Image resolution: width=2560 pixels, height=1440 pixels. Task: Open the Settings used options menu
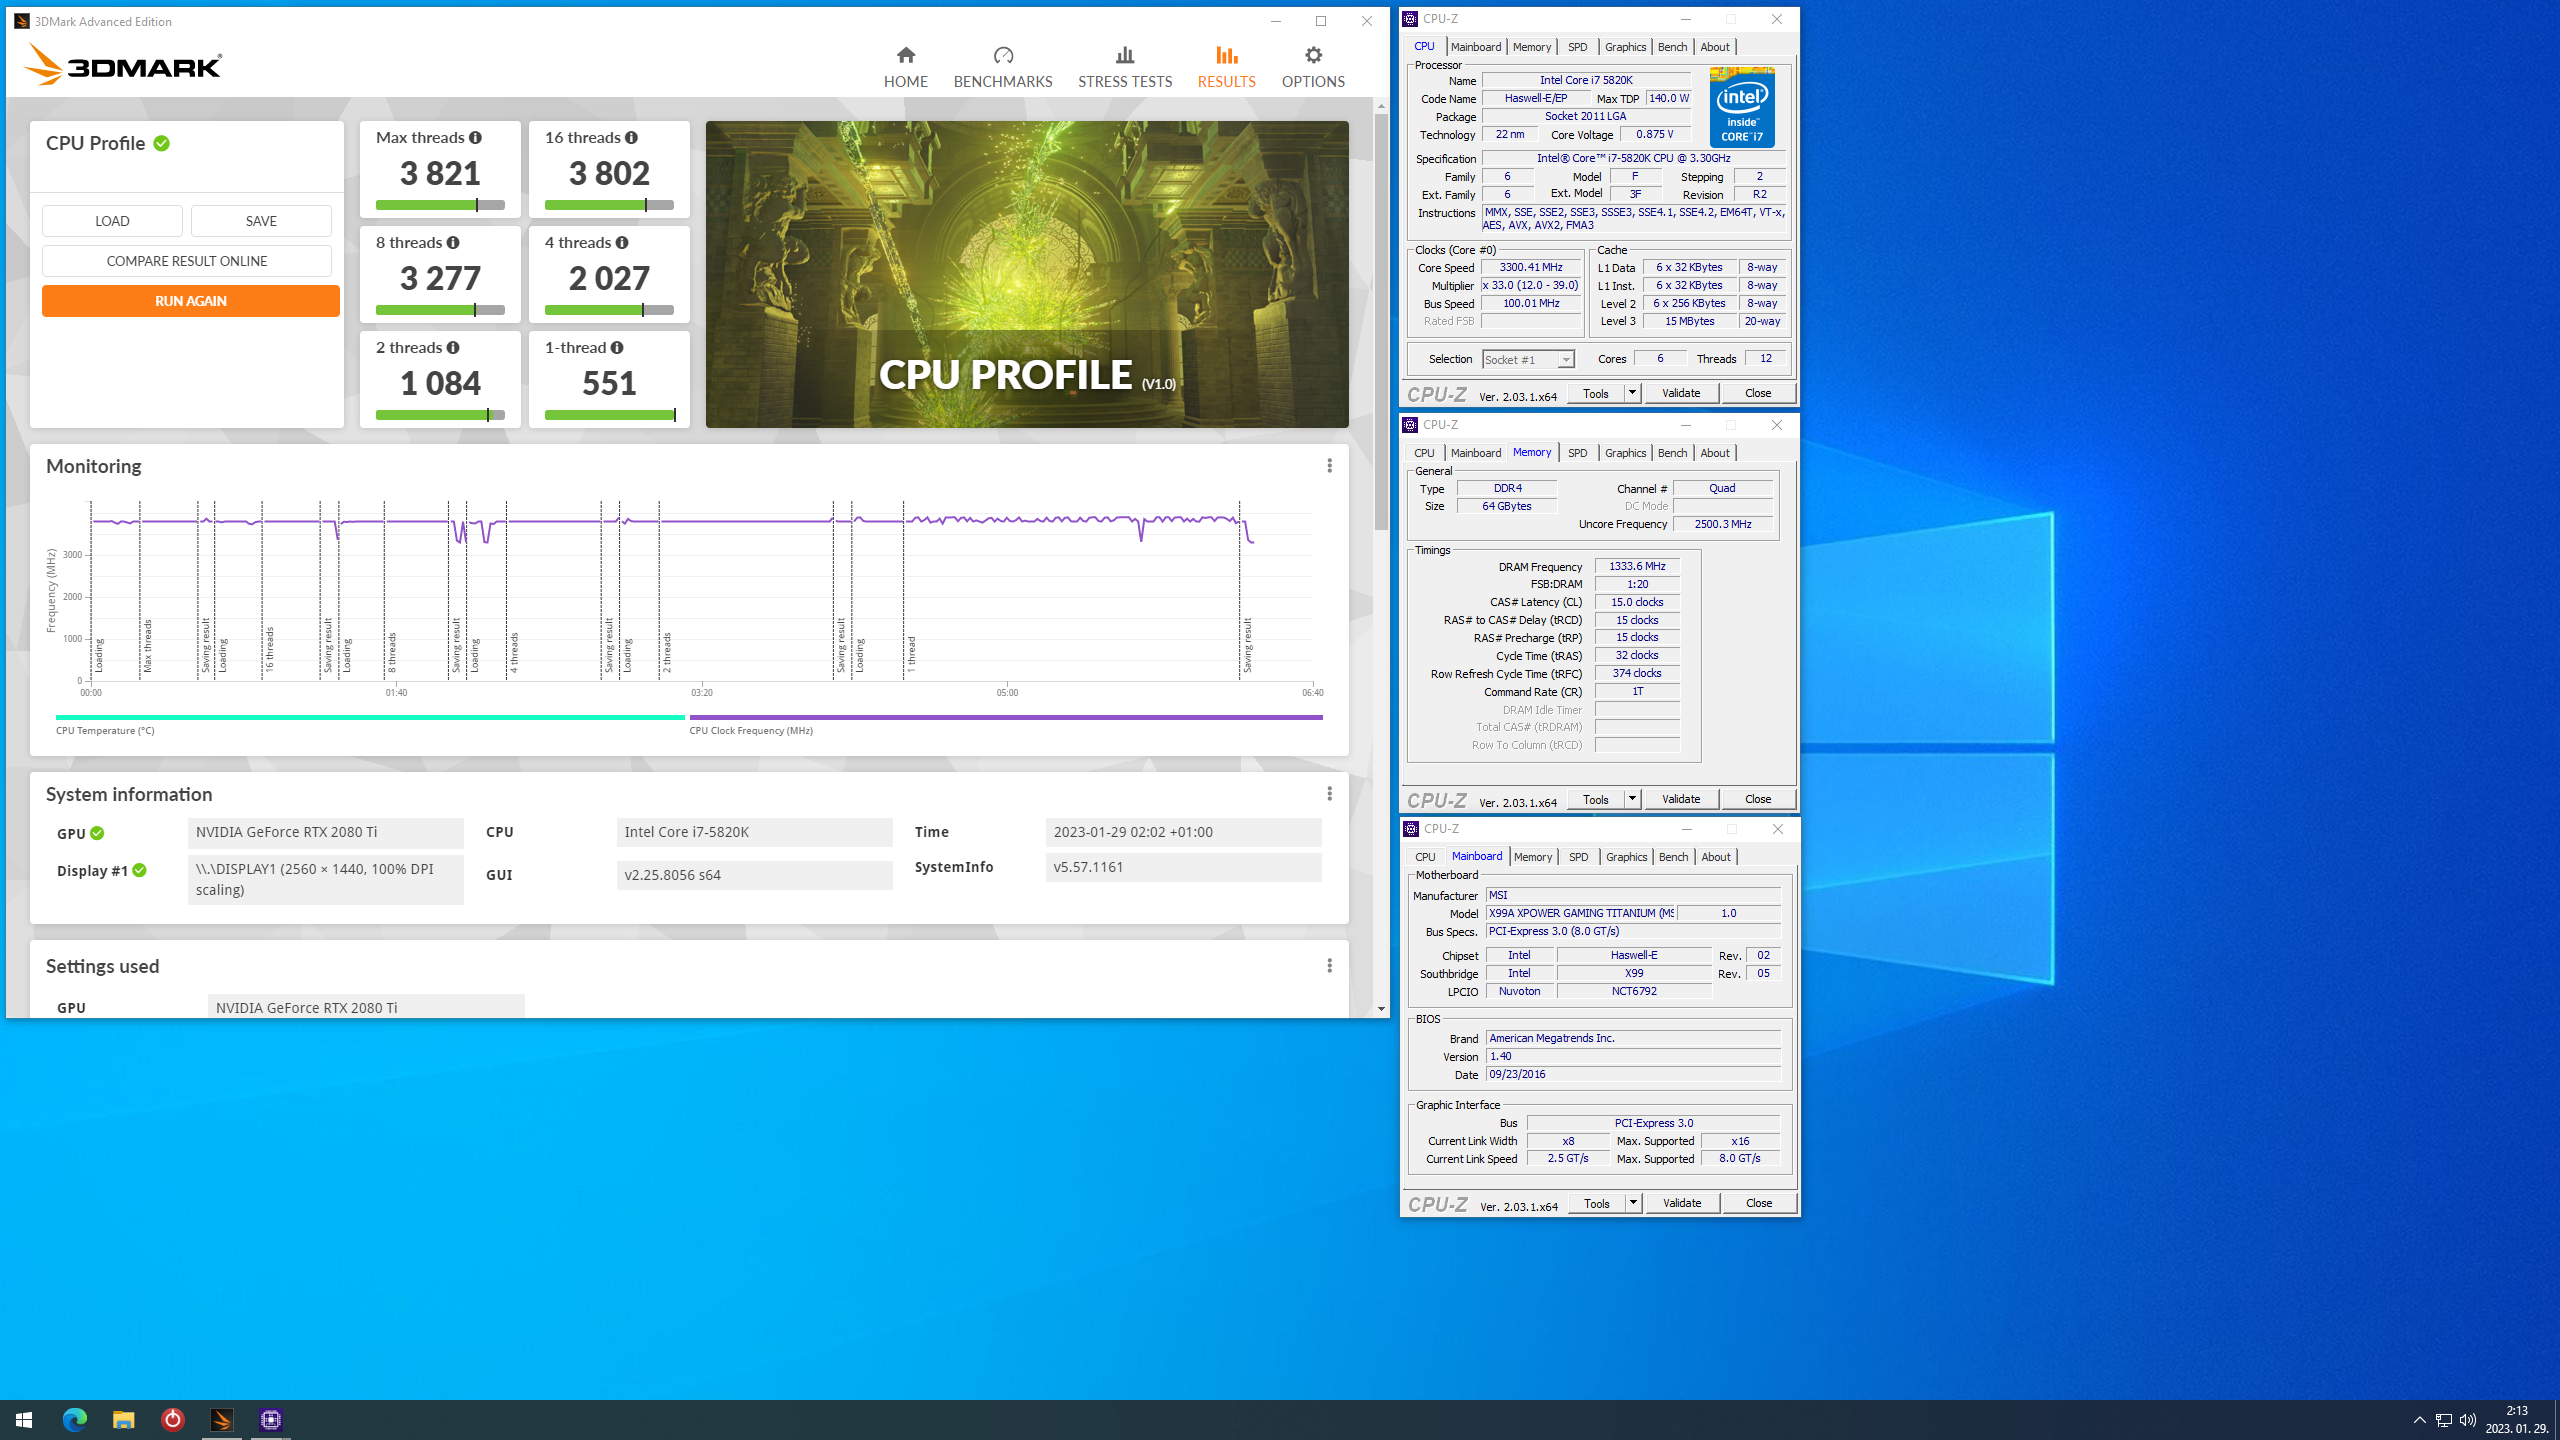click(x=1329, y=966)
